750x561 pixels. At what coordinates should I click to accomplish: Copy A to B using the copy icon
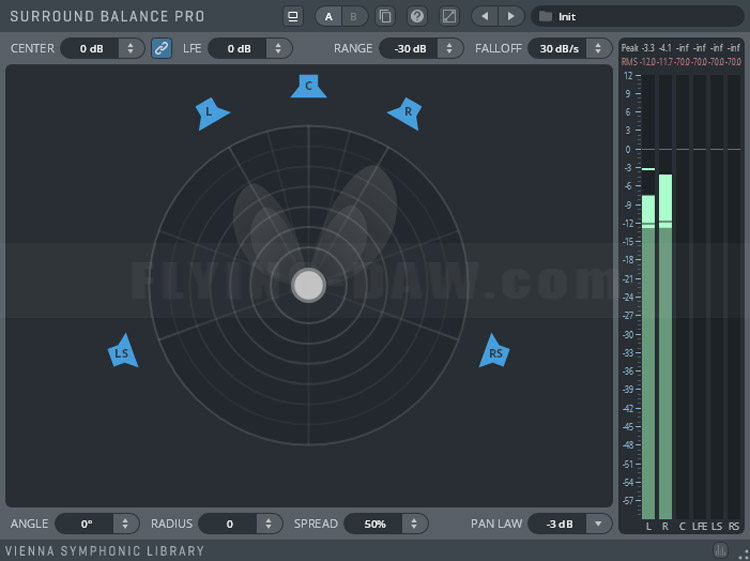click(385, 17)
